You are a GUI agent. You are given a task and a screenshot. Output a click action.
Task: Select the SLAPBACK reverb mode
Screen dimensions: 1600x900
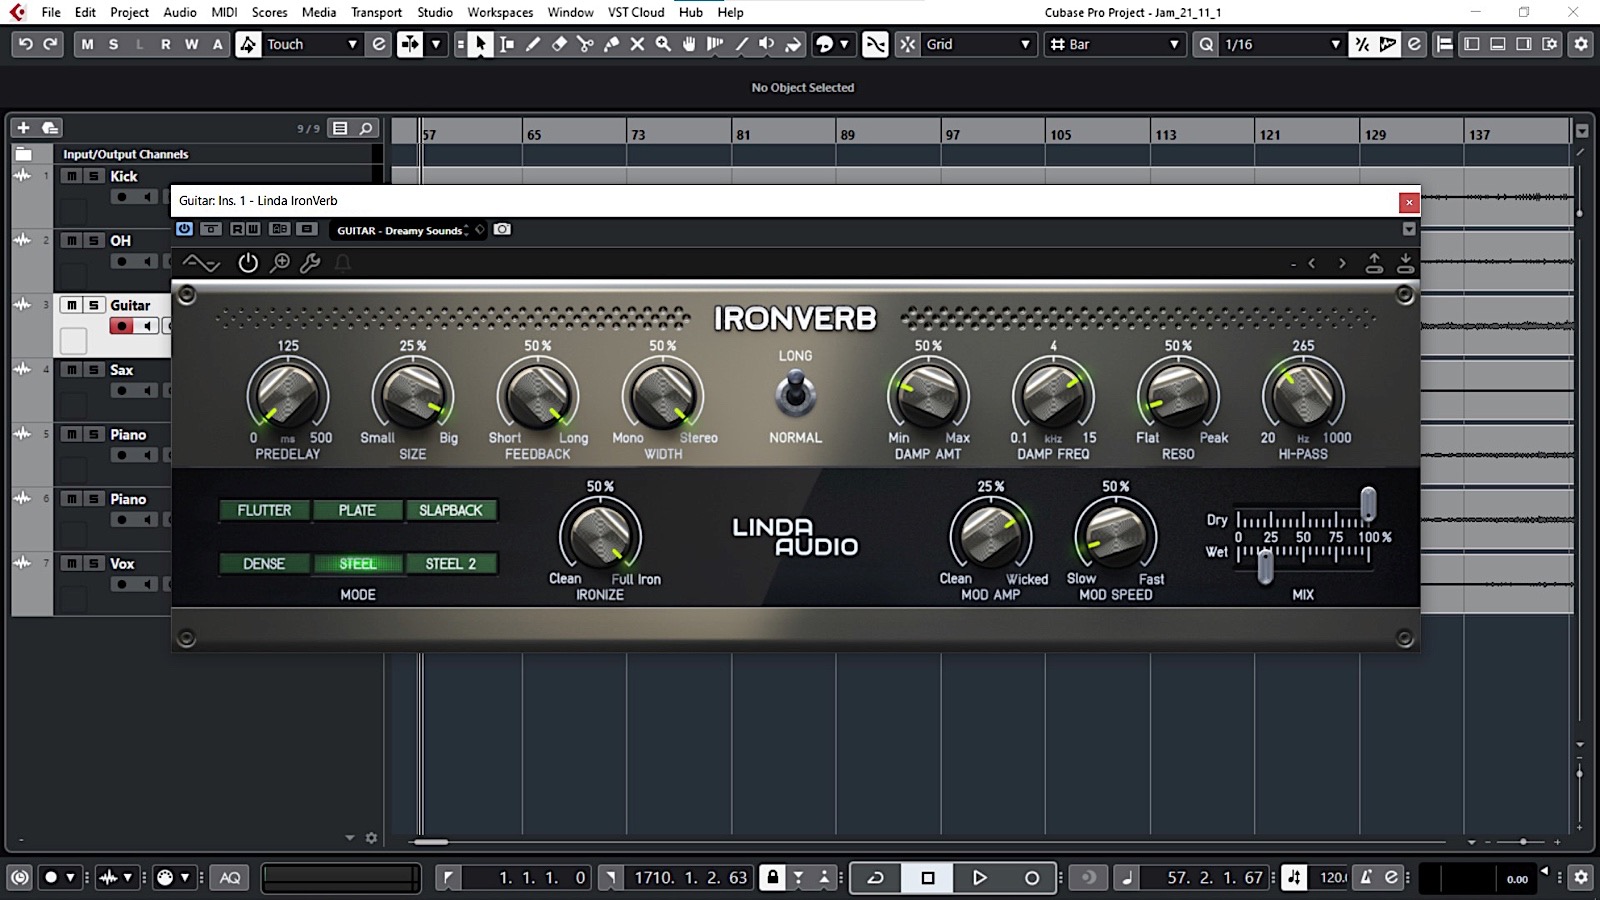coord(450,510)
